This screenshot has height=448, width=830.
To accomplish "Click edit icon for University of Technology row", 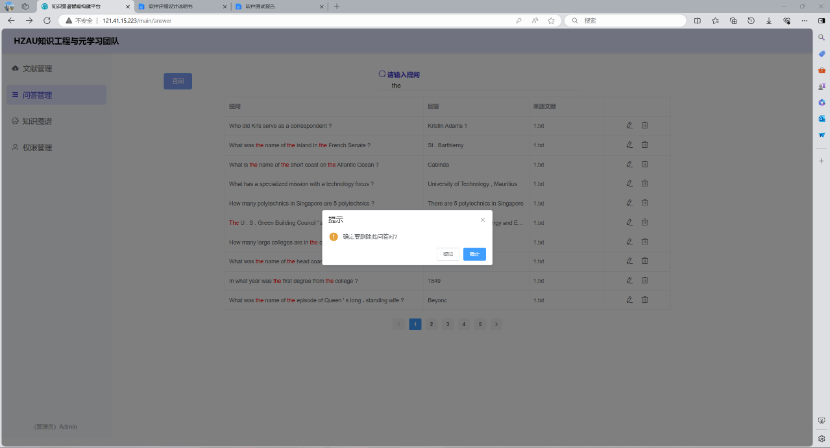I will [629, 183].
